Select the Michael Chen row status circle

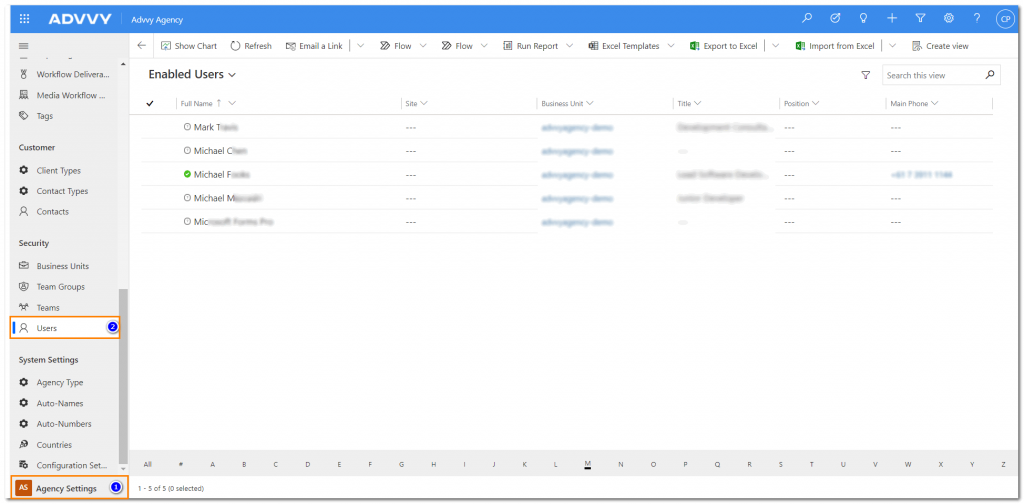click(187, 151)
